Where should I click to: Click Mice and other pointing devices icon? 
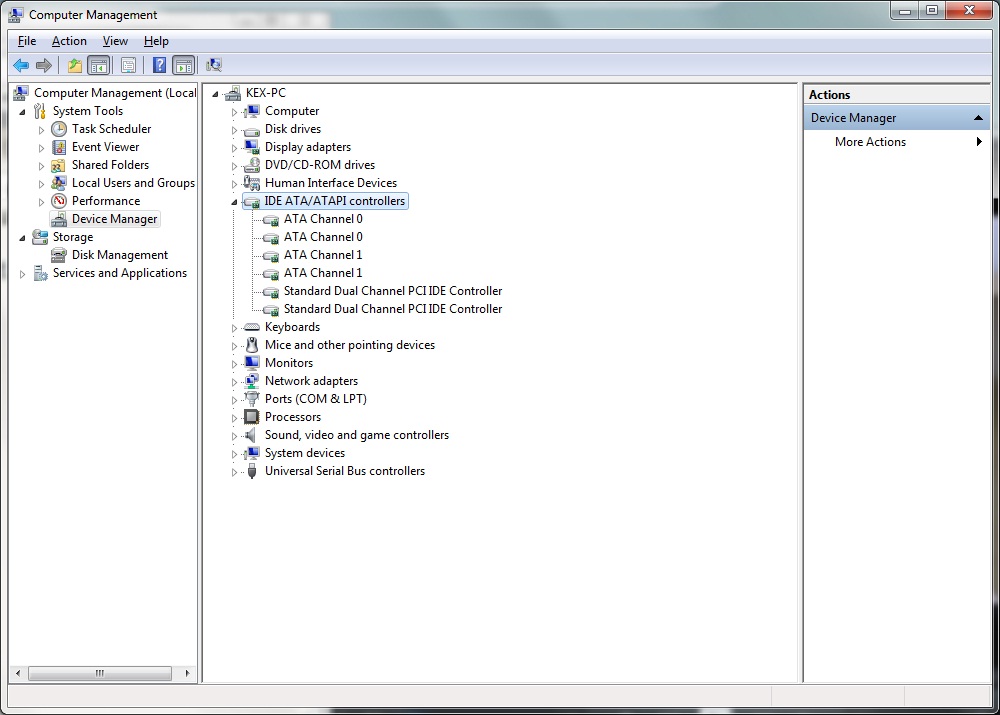coord(252,345)
